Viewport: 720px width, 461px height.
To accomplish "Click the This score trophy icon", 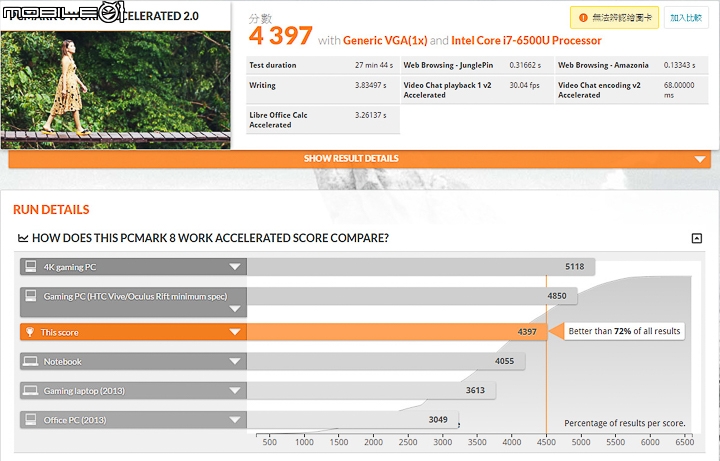I will click(x=30, y=332).
